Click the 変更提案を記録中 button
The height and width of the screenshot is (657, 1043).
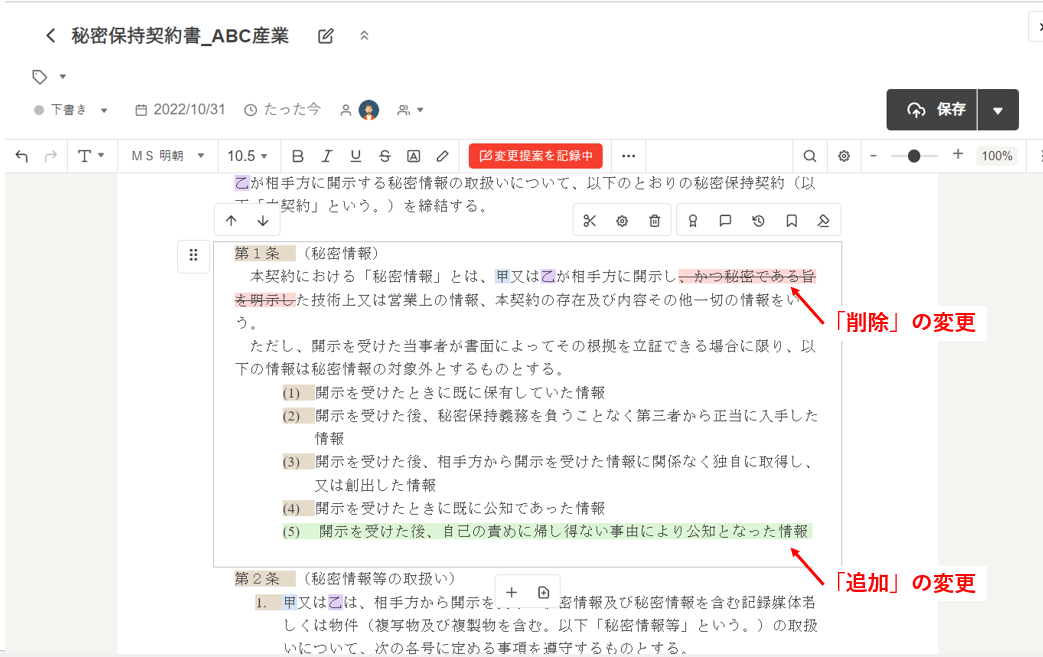(x=535, y=156)
